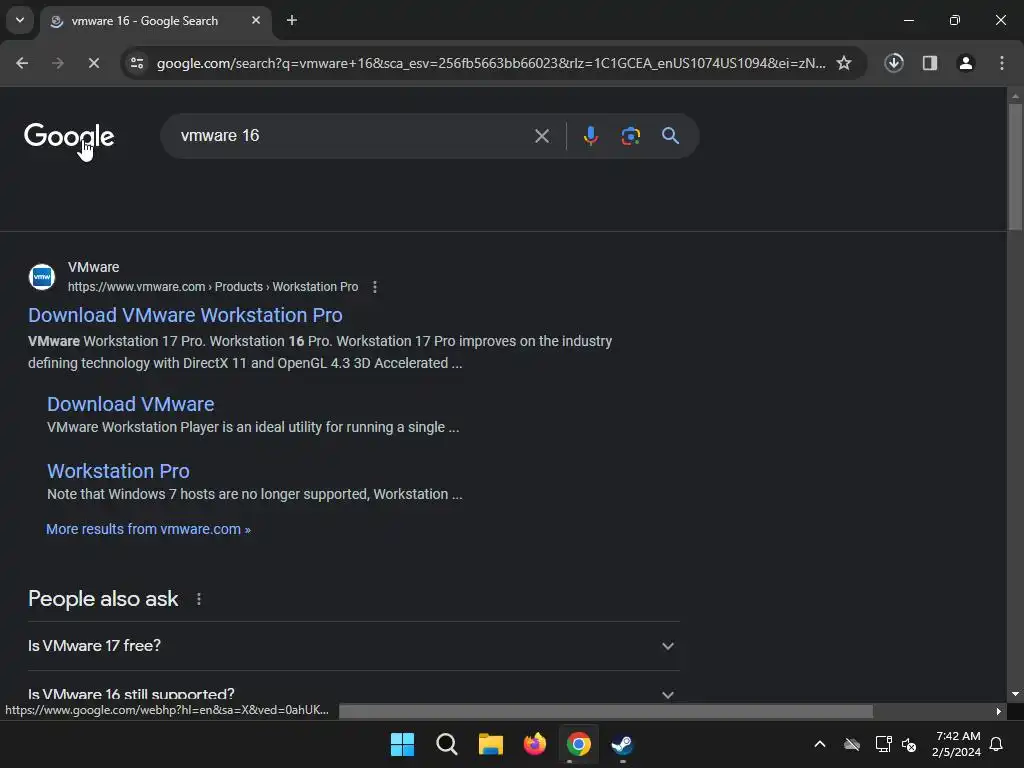Click 'People also ask' heading
Viewport: 1024px width, 768px height.
[x=103, y=599]
